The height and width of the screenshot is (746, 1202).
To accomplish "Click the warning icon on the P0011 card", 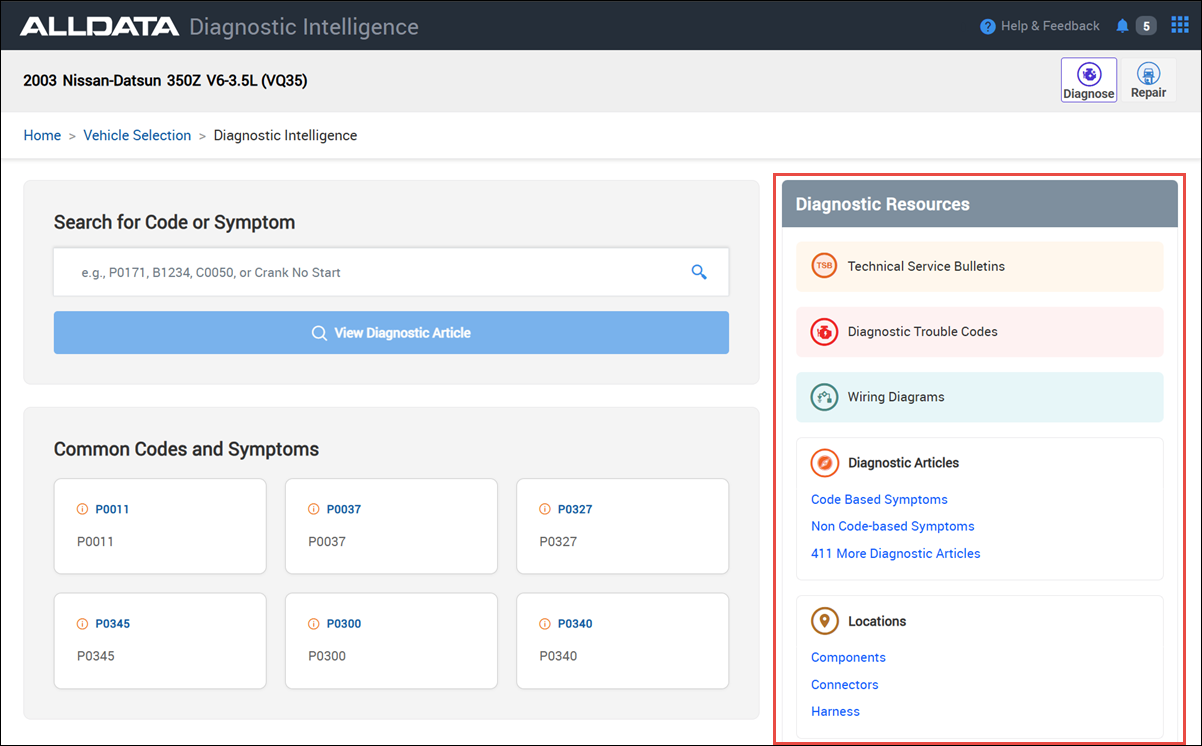I will tap(82, 509).
